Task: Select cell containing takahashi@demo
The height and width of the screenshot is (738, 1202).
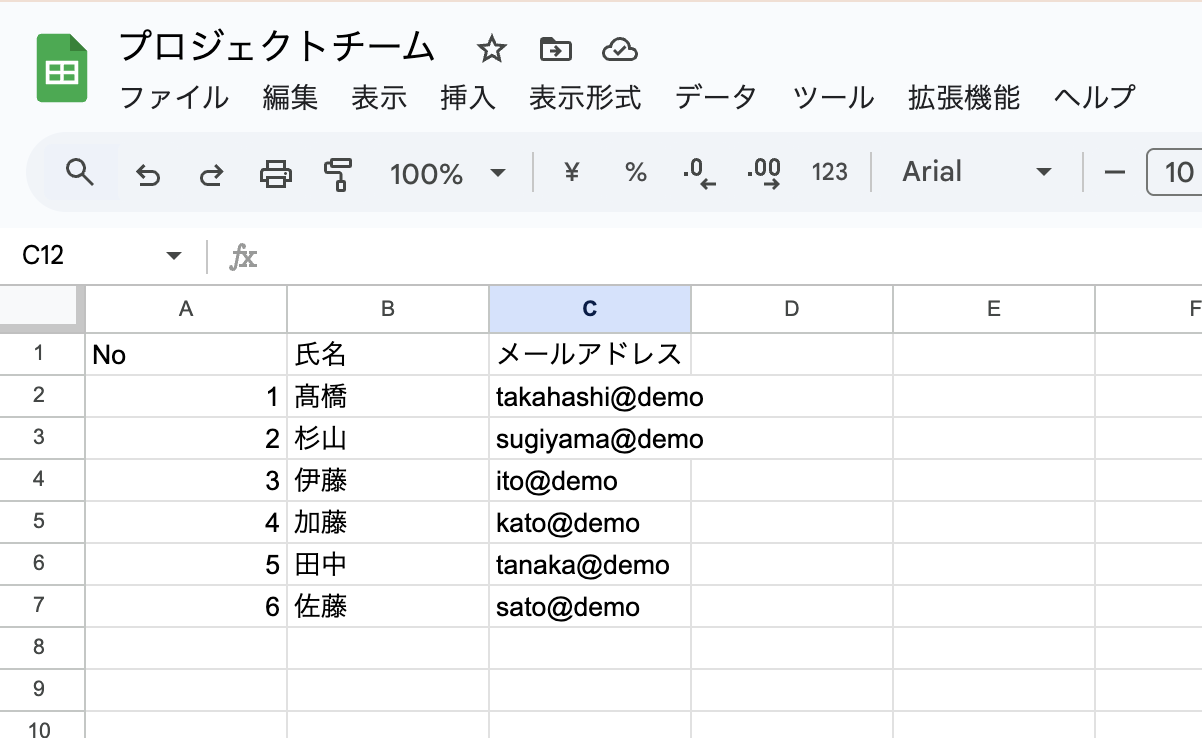Action: point(589,397)
